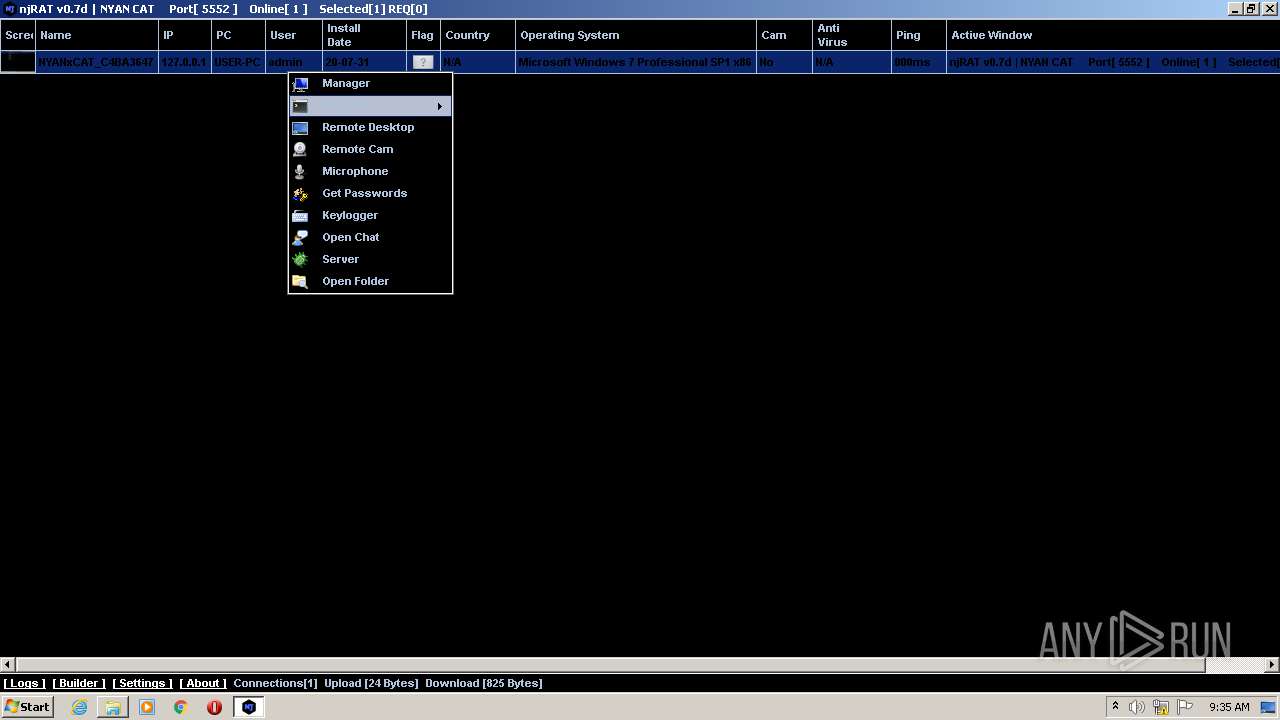Click the User column header
This screenshot has width=1280, height=720.
pyautogui.click(x=294, y=35)
